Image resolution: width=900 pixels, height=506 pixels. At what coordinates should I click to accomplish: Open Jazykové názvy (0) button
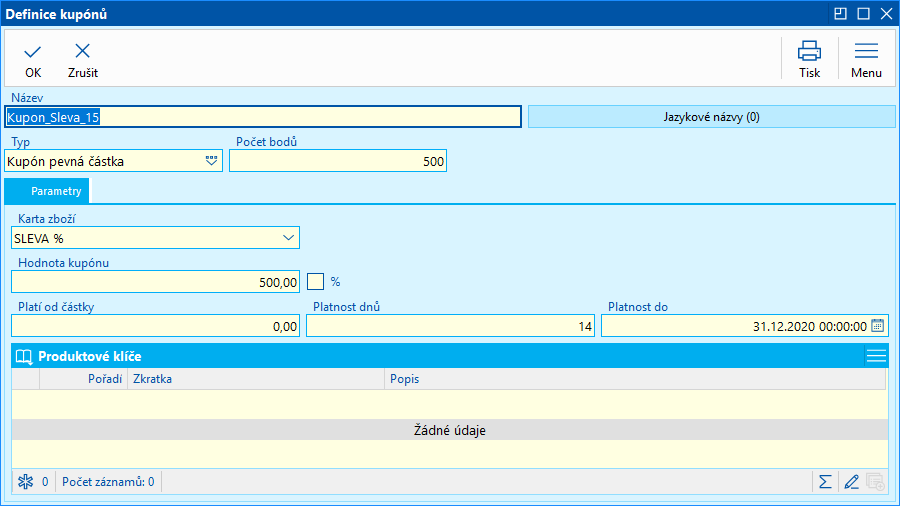(711, 117)
